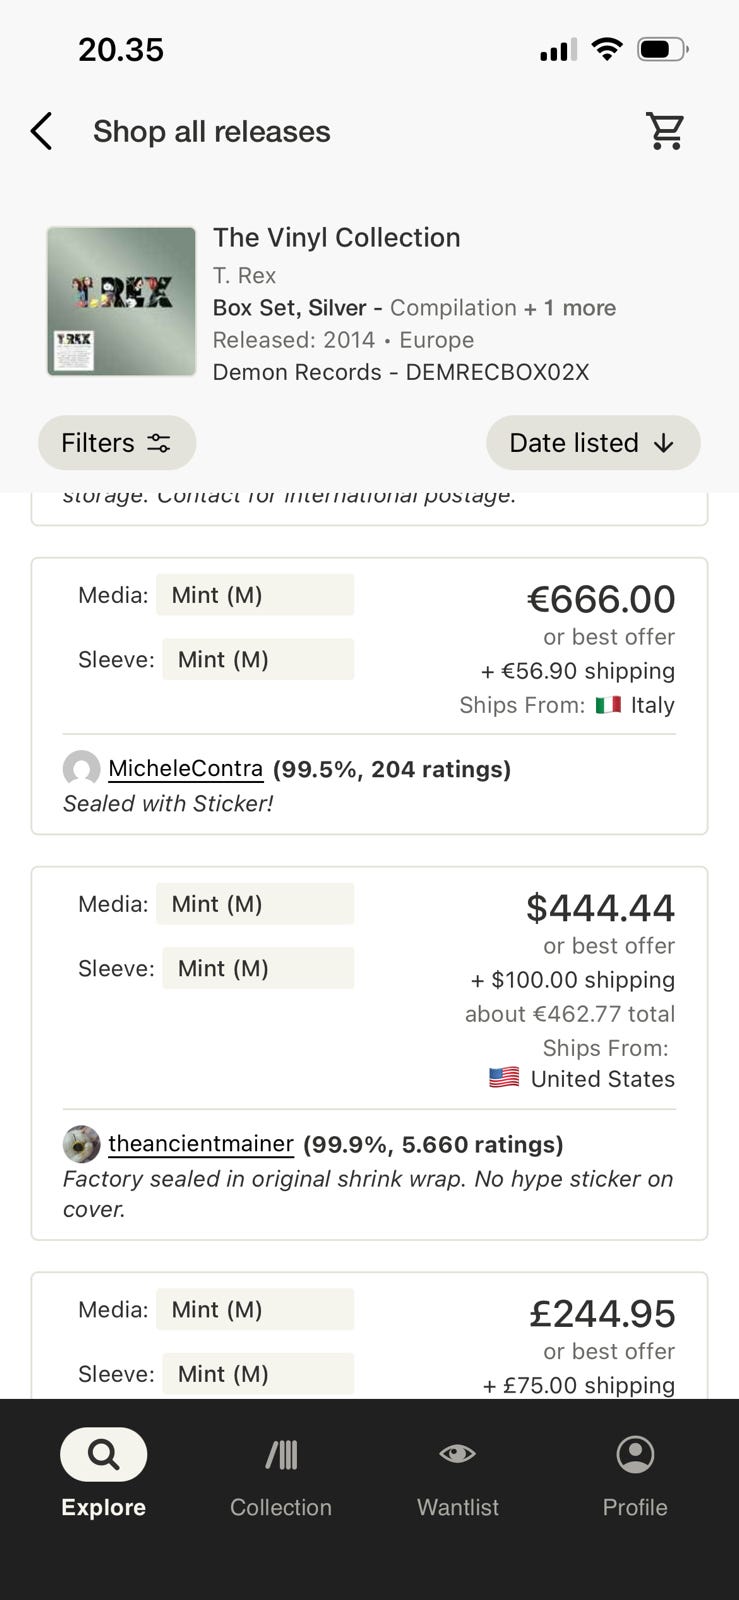Tap the T. Rex album cover thumbnail
Screen dimensions: 739x1600
[121, 301]
